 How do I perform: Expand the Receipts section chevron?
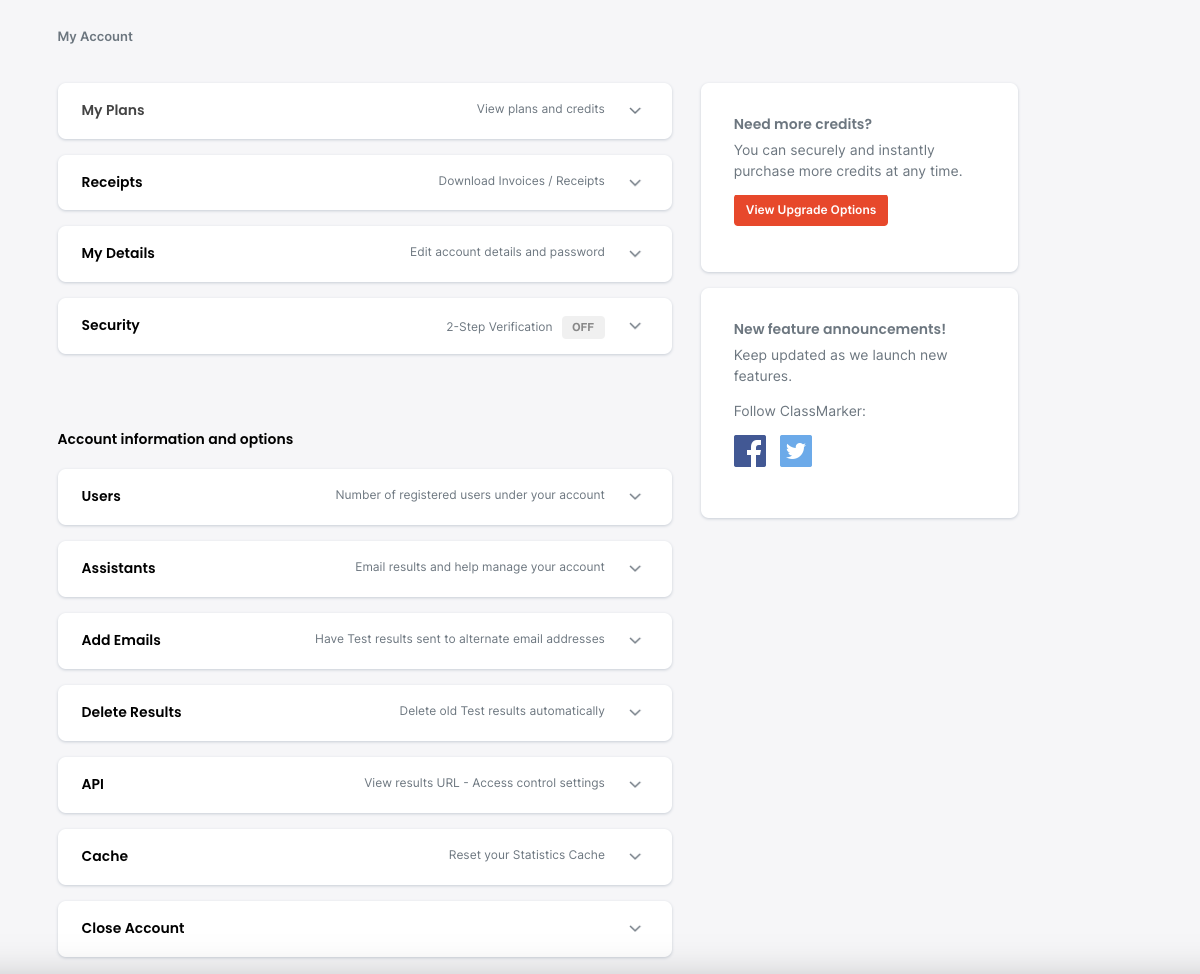click(635, 183)
